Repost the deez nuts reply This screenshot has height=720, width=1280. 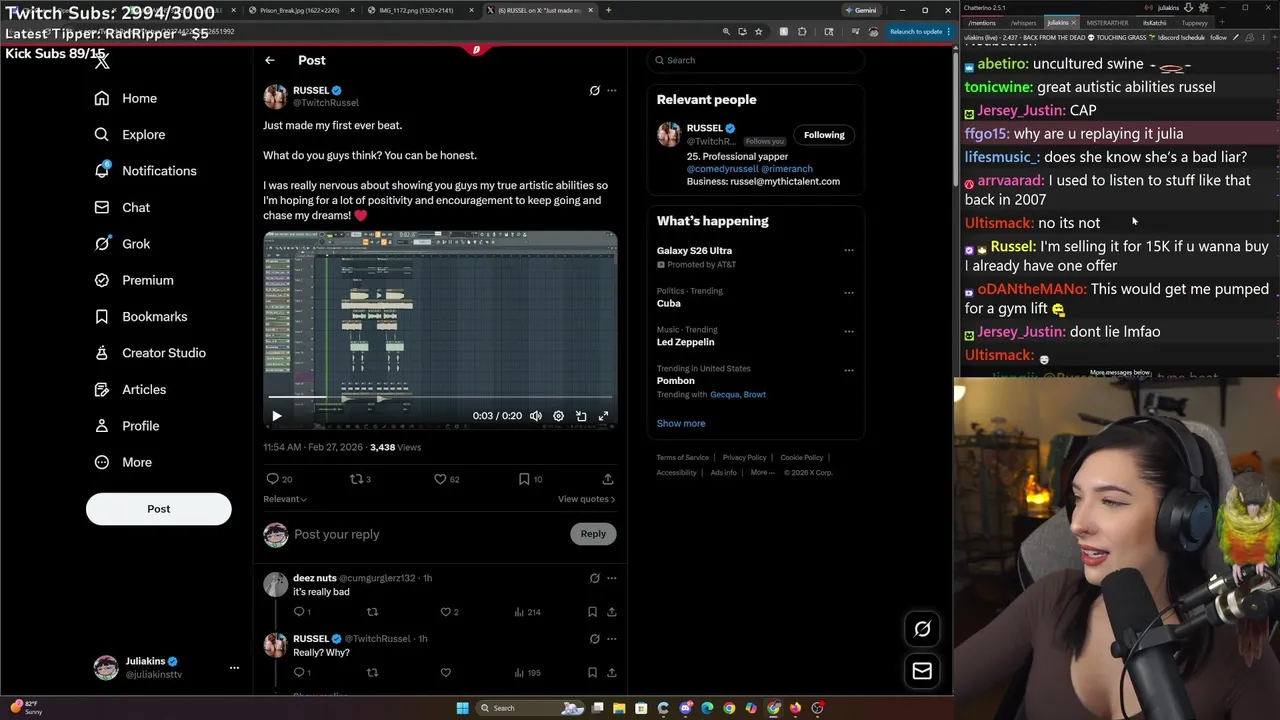click(x=372, y=612)
